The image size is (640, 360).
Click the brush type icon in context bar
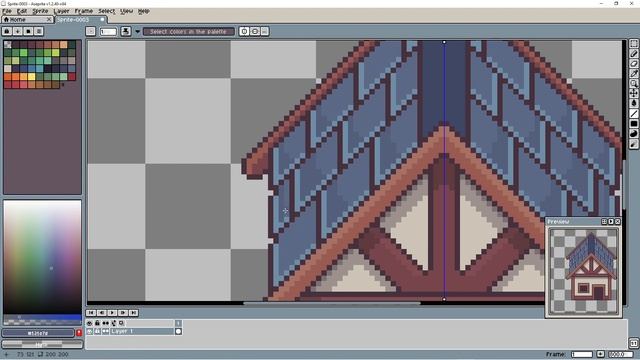tap(91, 31)
